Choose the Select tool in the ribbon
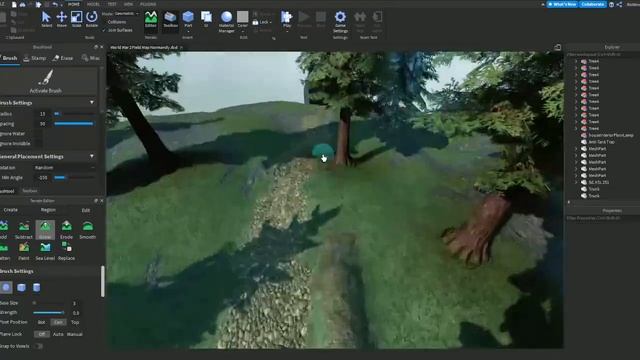 click(46, 19)
